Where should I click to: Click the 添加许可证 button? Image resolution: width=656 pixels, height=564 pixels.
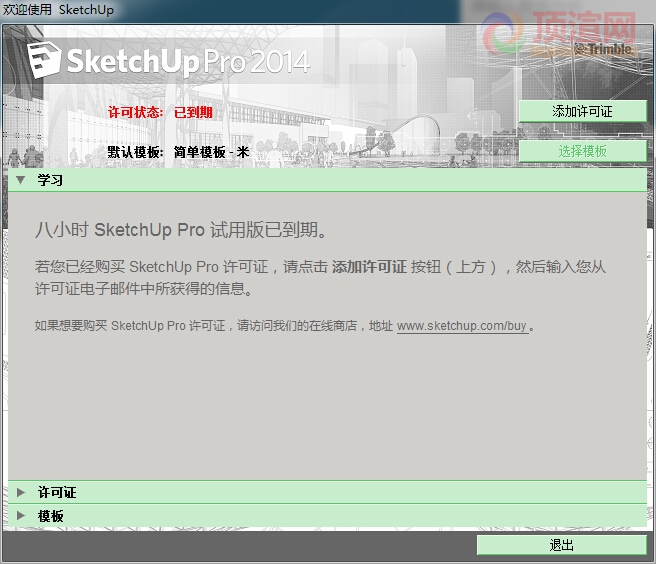(x=582, y=111)
